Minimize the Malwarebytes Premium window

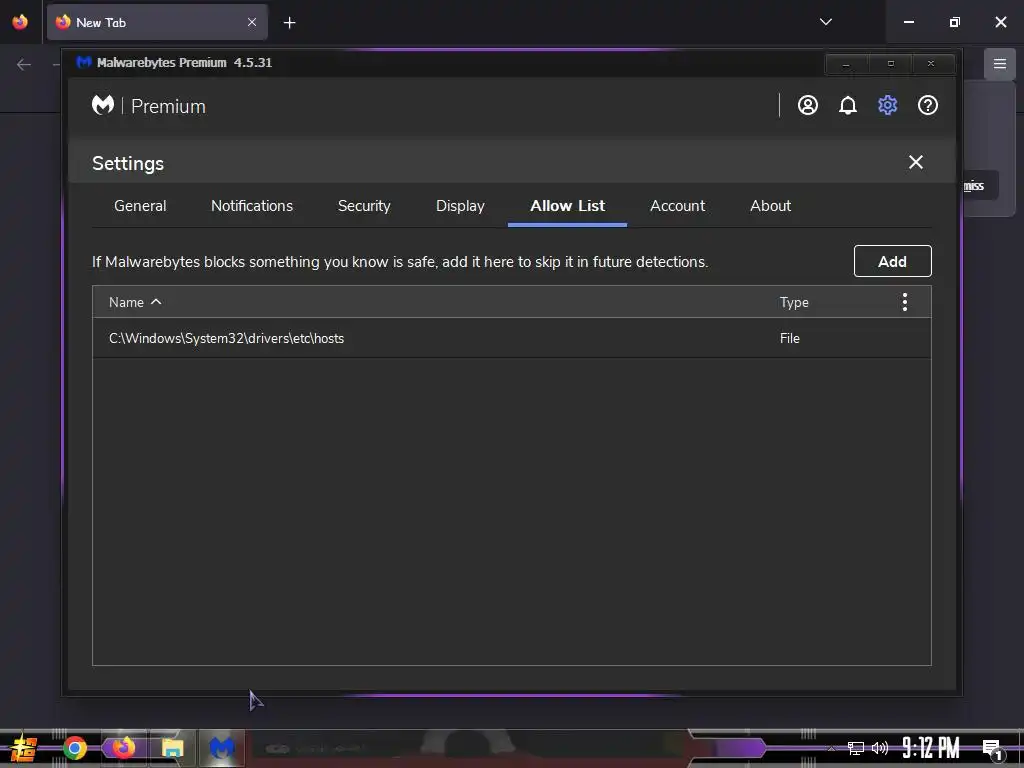[846, 64]
